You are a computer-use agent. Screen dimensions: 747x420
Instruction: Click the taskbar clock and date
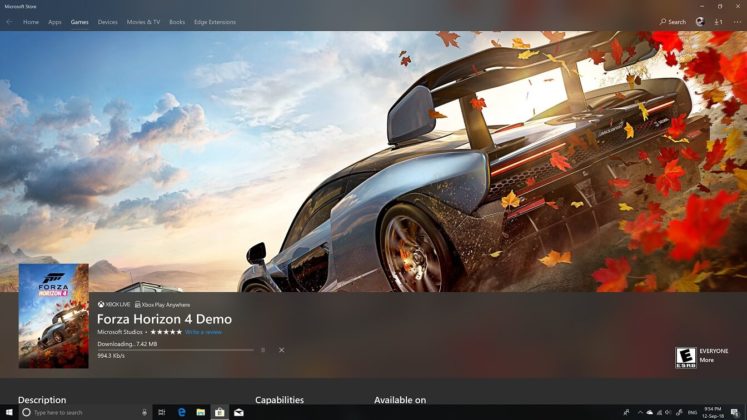pos(713,412)
